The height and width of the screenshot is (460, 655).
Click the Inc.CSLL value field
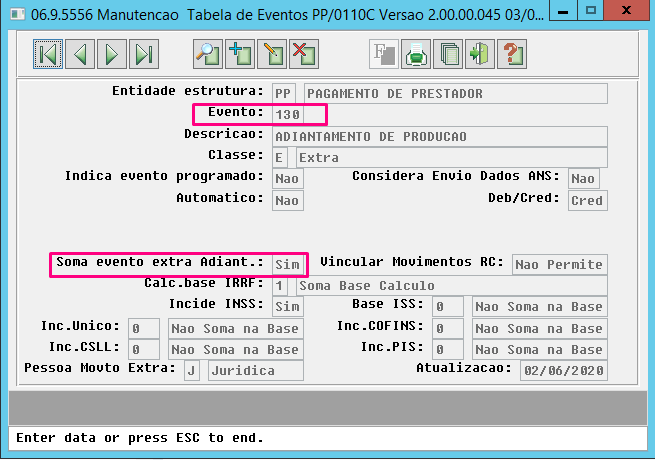coord(144,349)
